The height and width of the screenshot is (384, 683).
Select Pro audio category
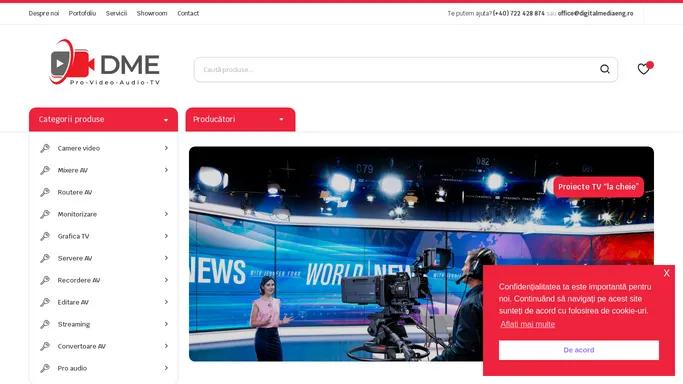click(72, 368)
